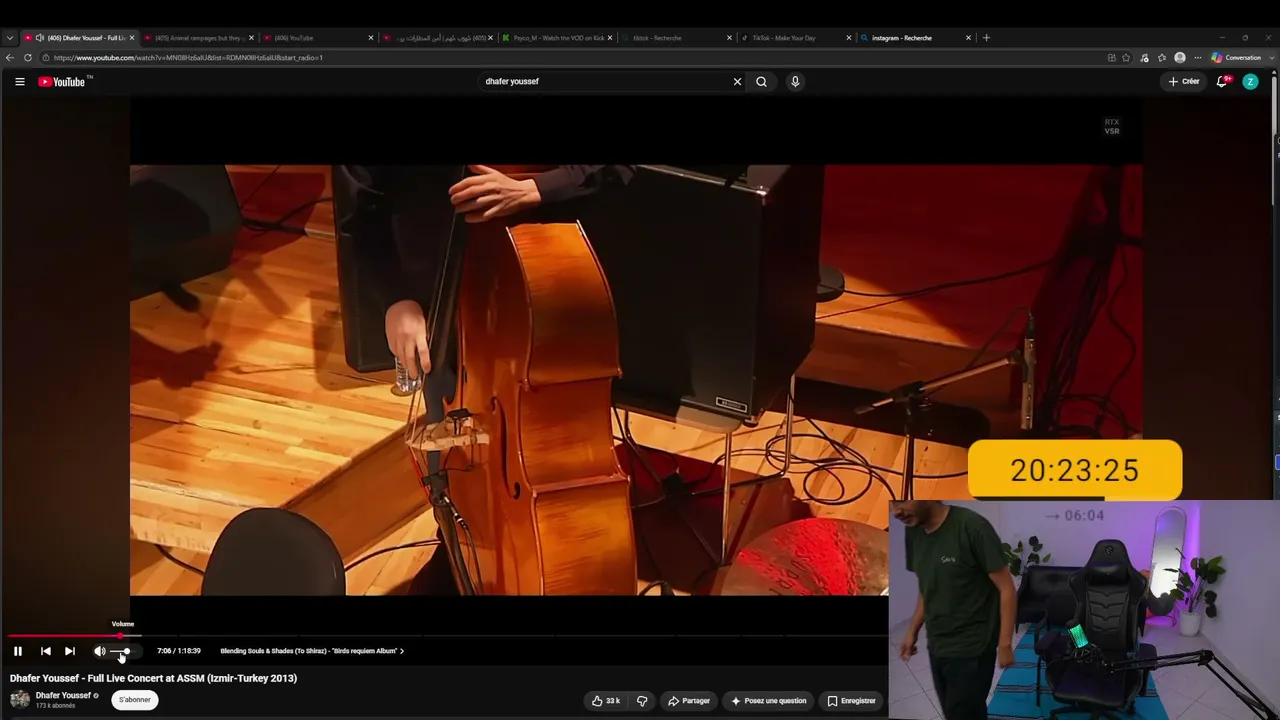Open the media control music icon
1280x720 pixels.
point(1144,58)
